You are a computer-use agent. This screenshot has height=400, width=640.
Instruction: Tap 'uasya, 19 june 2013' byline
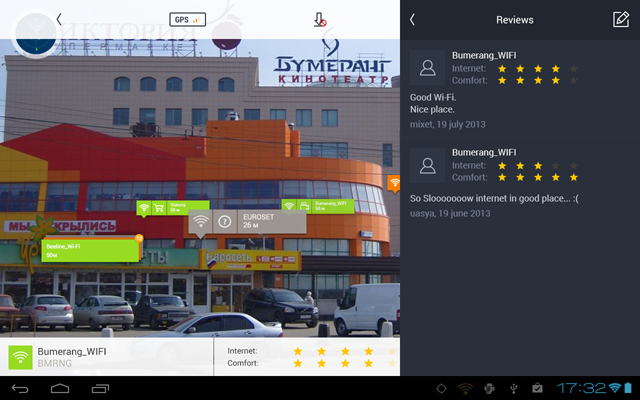tap(450, 213)
